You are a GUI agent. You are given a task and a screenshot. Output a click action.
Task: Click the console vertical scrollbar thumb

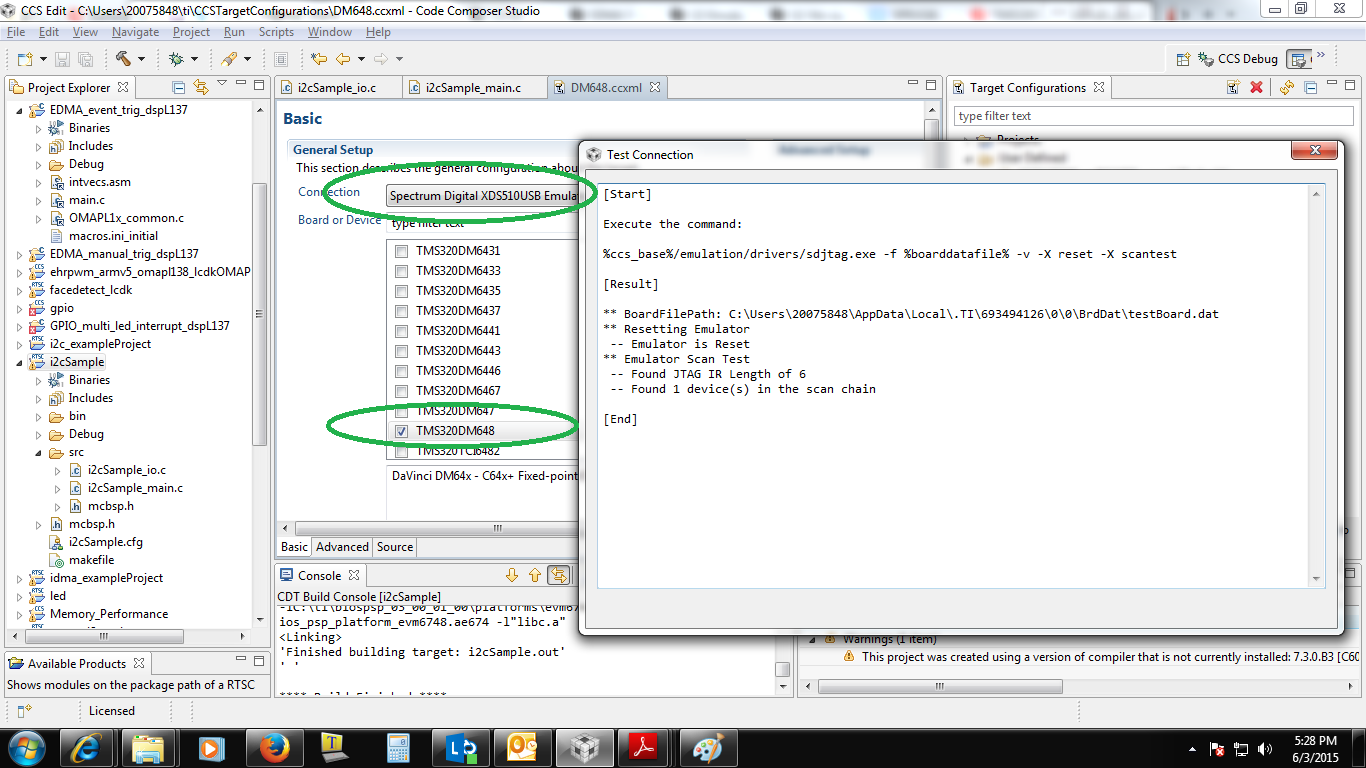(784, 669)
